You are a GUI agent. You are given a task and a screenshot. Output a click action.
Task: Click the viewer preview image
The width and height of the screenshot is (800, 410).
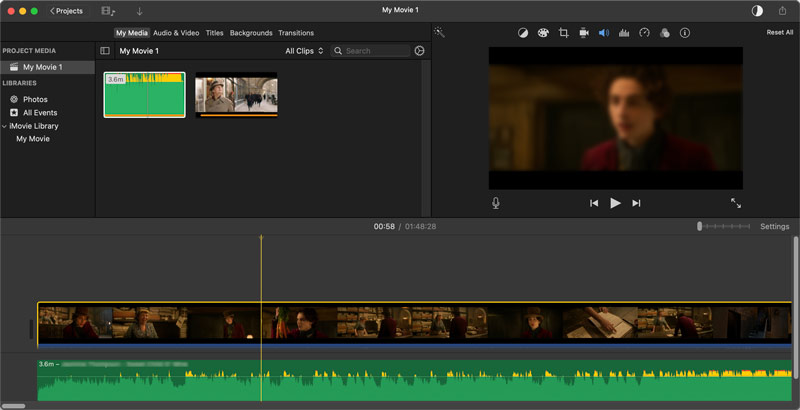tap(615, 118)
